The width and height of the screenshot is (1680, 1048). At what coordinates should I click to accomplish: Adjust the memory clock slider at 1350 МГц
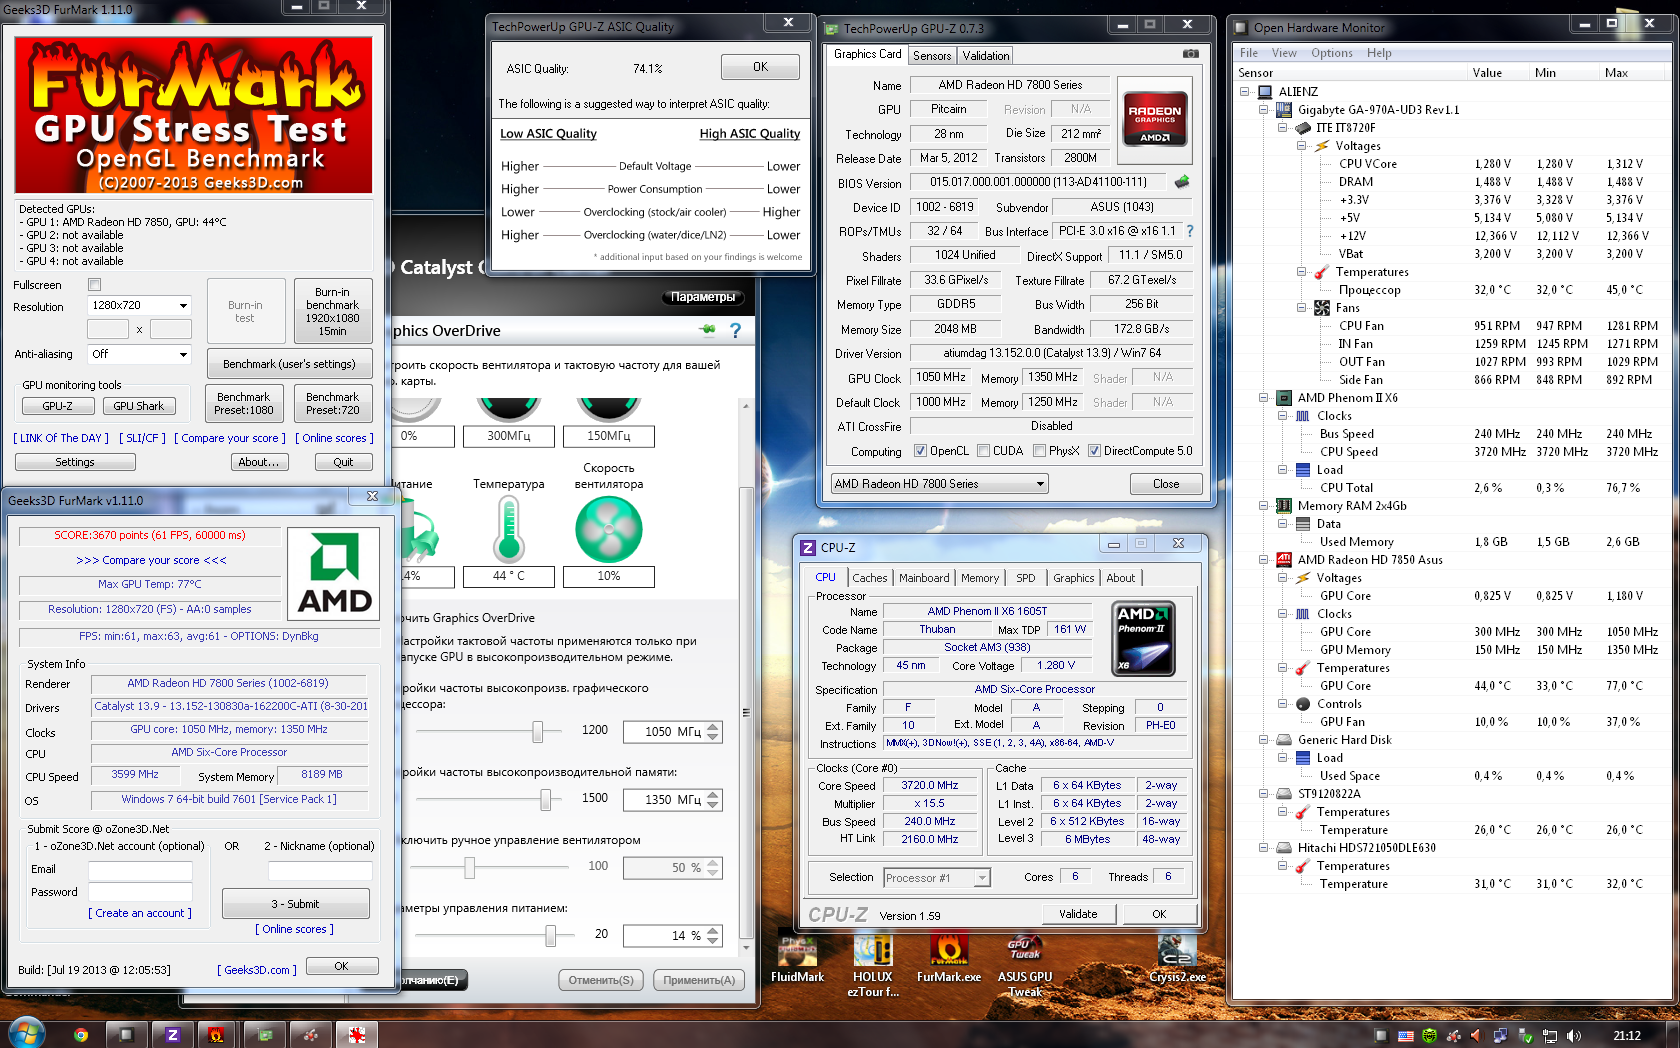(546, 799)
